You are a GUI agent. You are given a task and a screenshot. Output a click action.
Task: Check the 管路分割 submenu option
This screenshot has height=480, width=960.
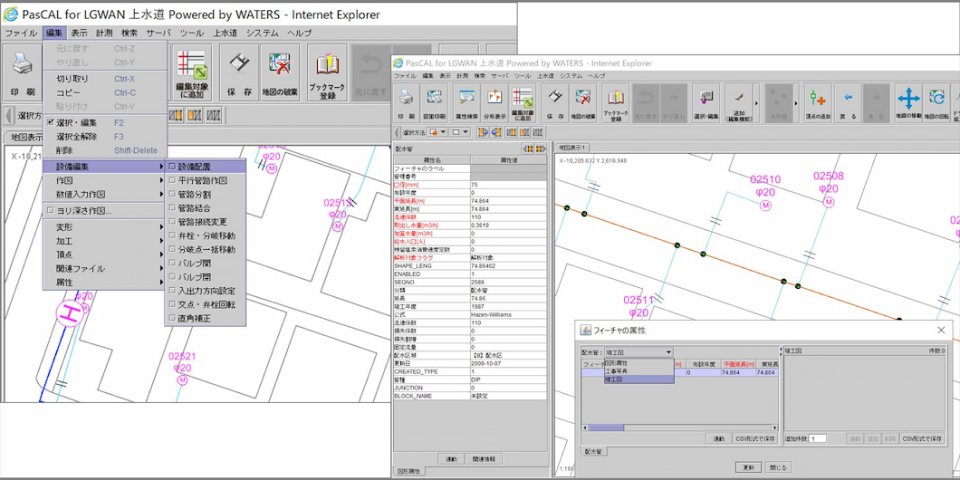(x=206, y=194)
